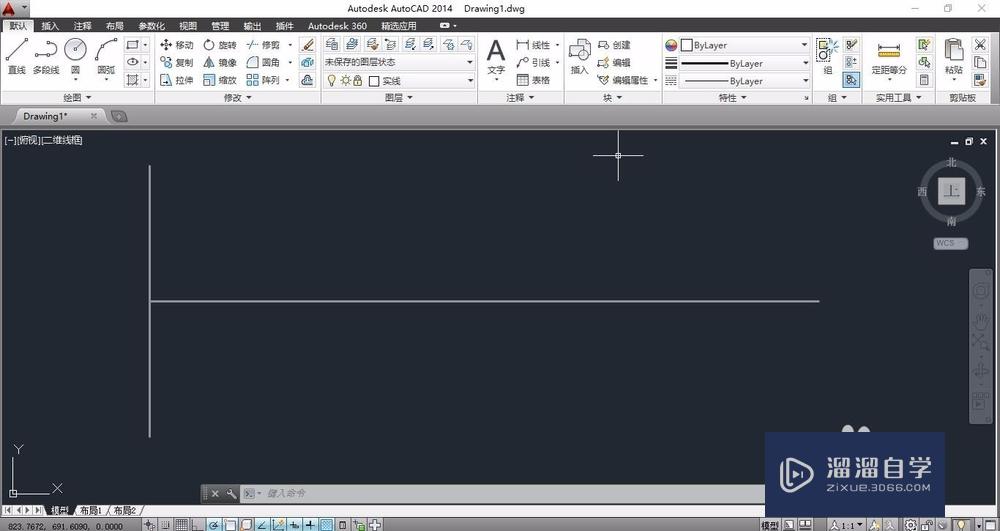The height and width of the screenshot is (531, 1000).
Task: Click the Erase brush icon in Modify panel
Action: [x=307, y=45]
